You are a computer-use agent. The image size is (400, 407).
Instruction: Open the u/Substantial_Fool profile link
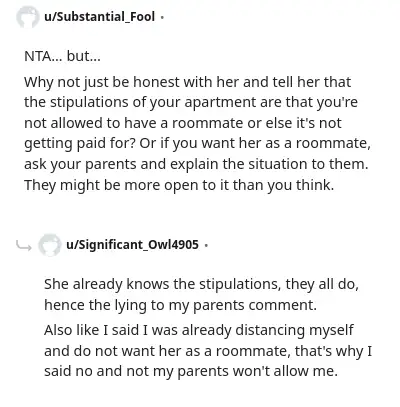coord(99,16)
